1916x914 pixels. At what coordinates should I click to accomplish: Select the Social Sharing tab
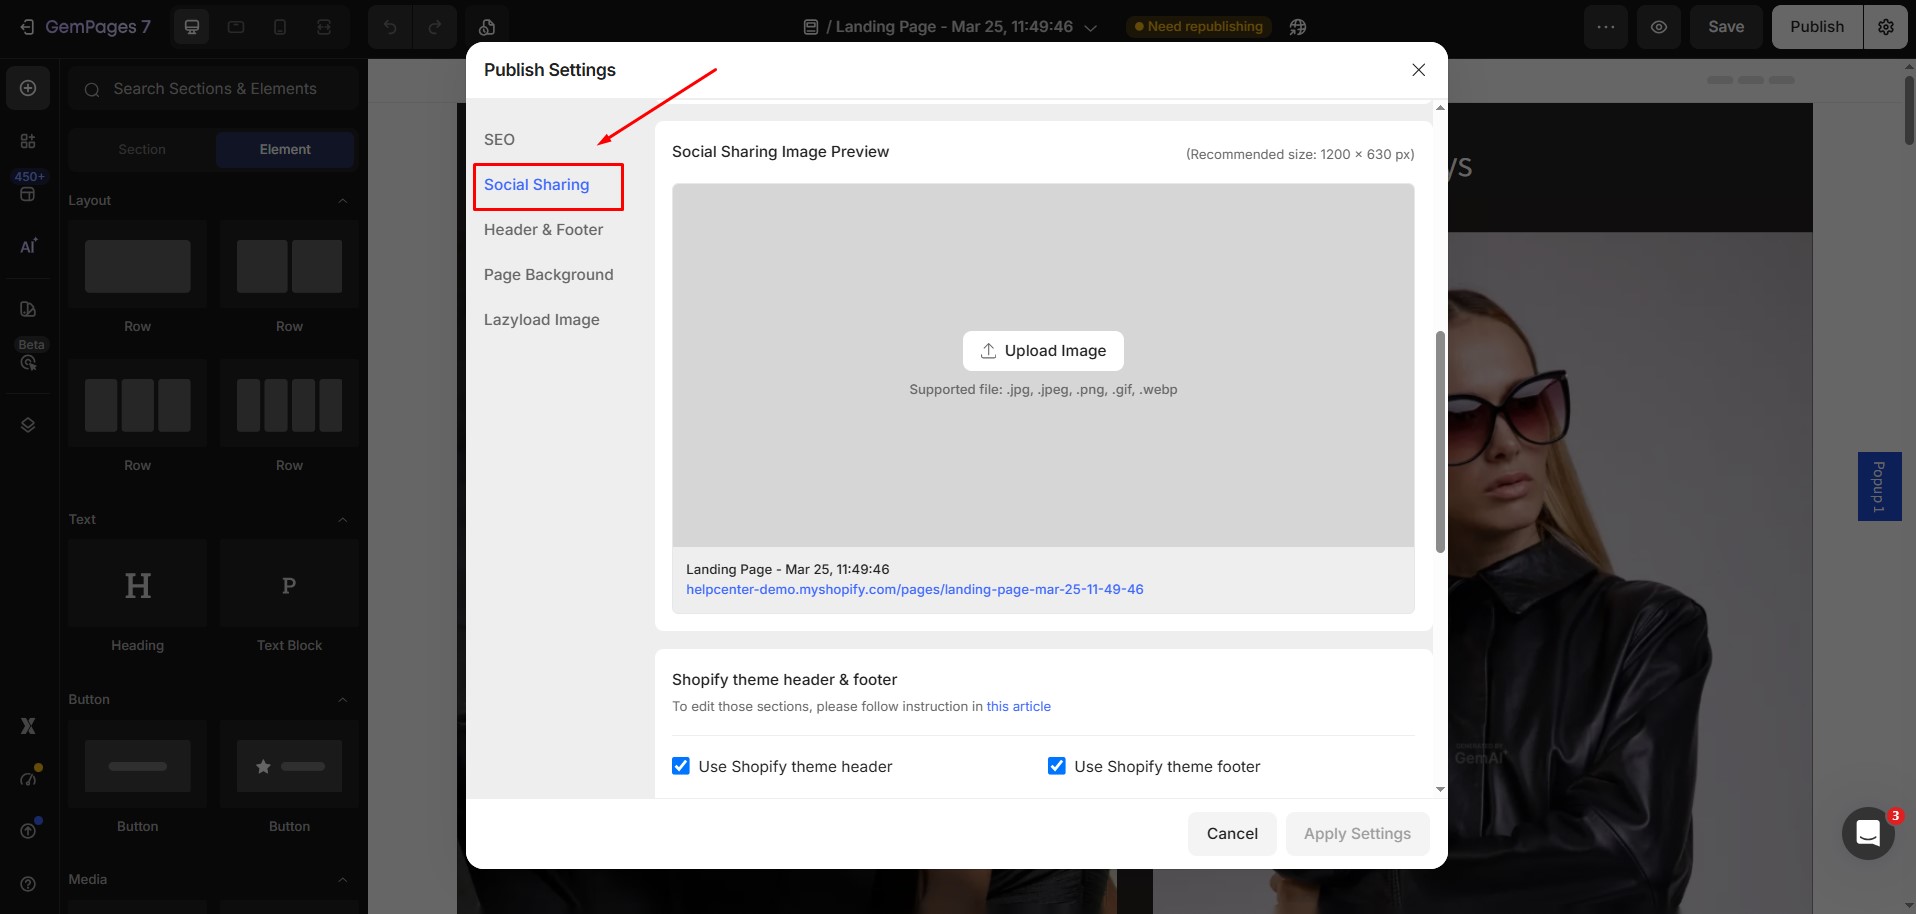click(x=537, y=185)
